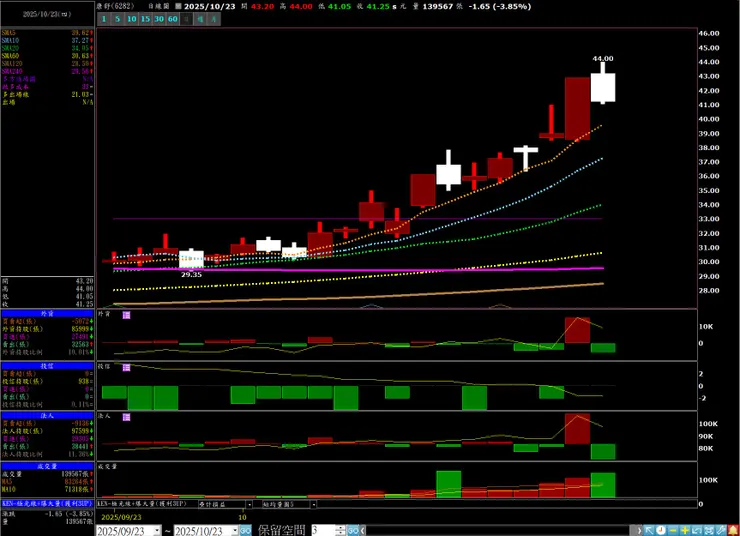Screen dimensions: 740x536
Task: Open purple settings icon in 法人 subchart
Action: (x=126, y=417)
